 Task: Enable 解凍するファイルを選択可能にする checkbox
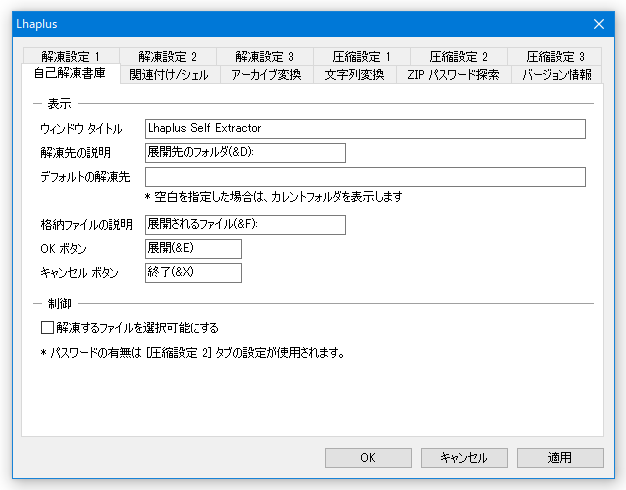coord(47,328)
